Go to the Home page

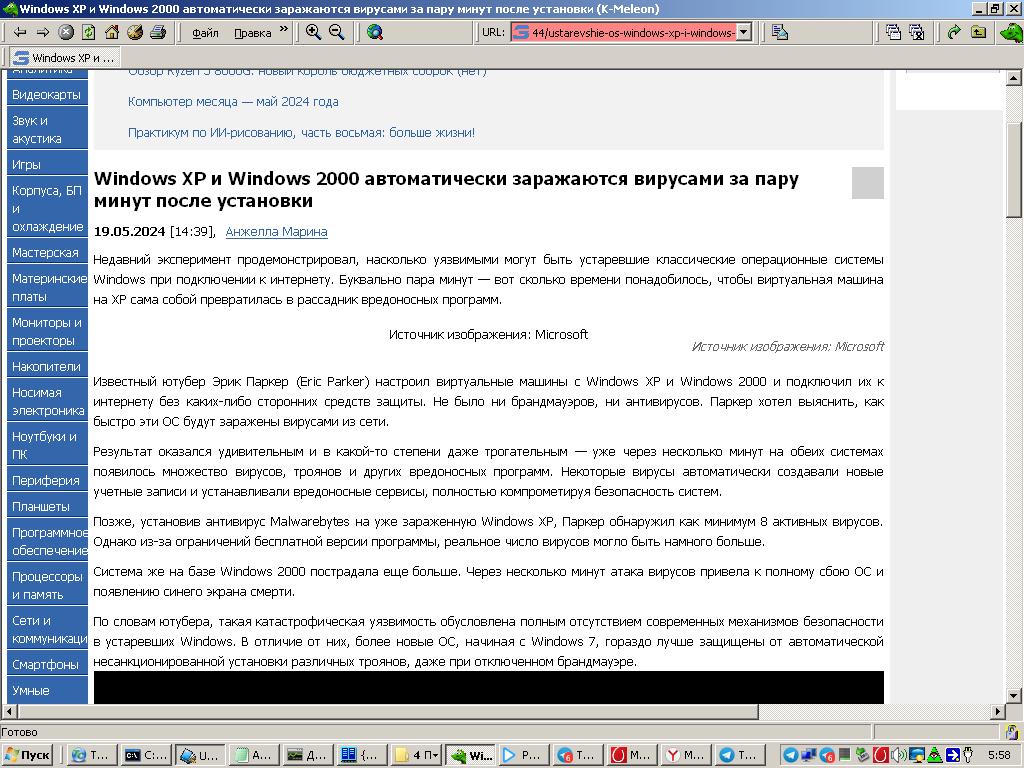pyautogui.click(x=112, y=32)
